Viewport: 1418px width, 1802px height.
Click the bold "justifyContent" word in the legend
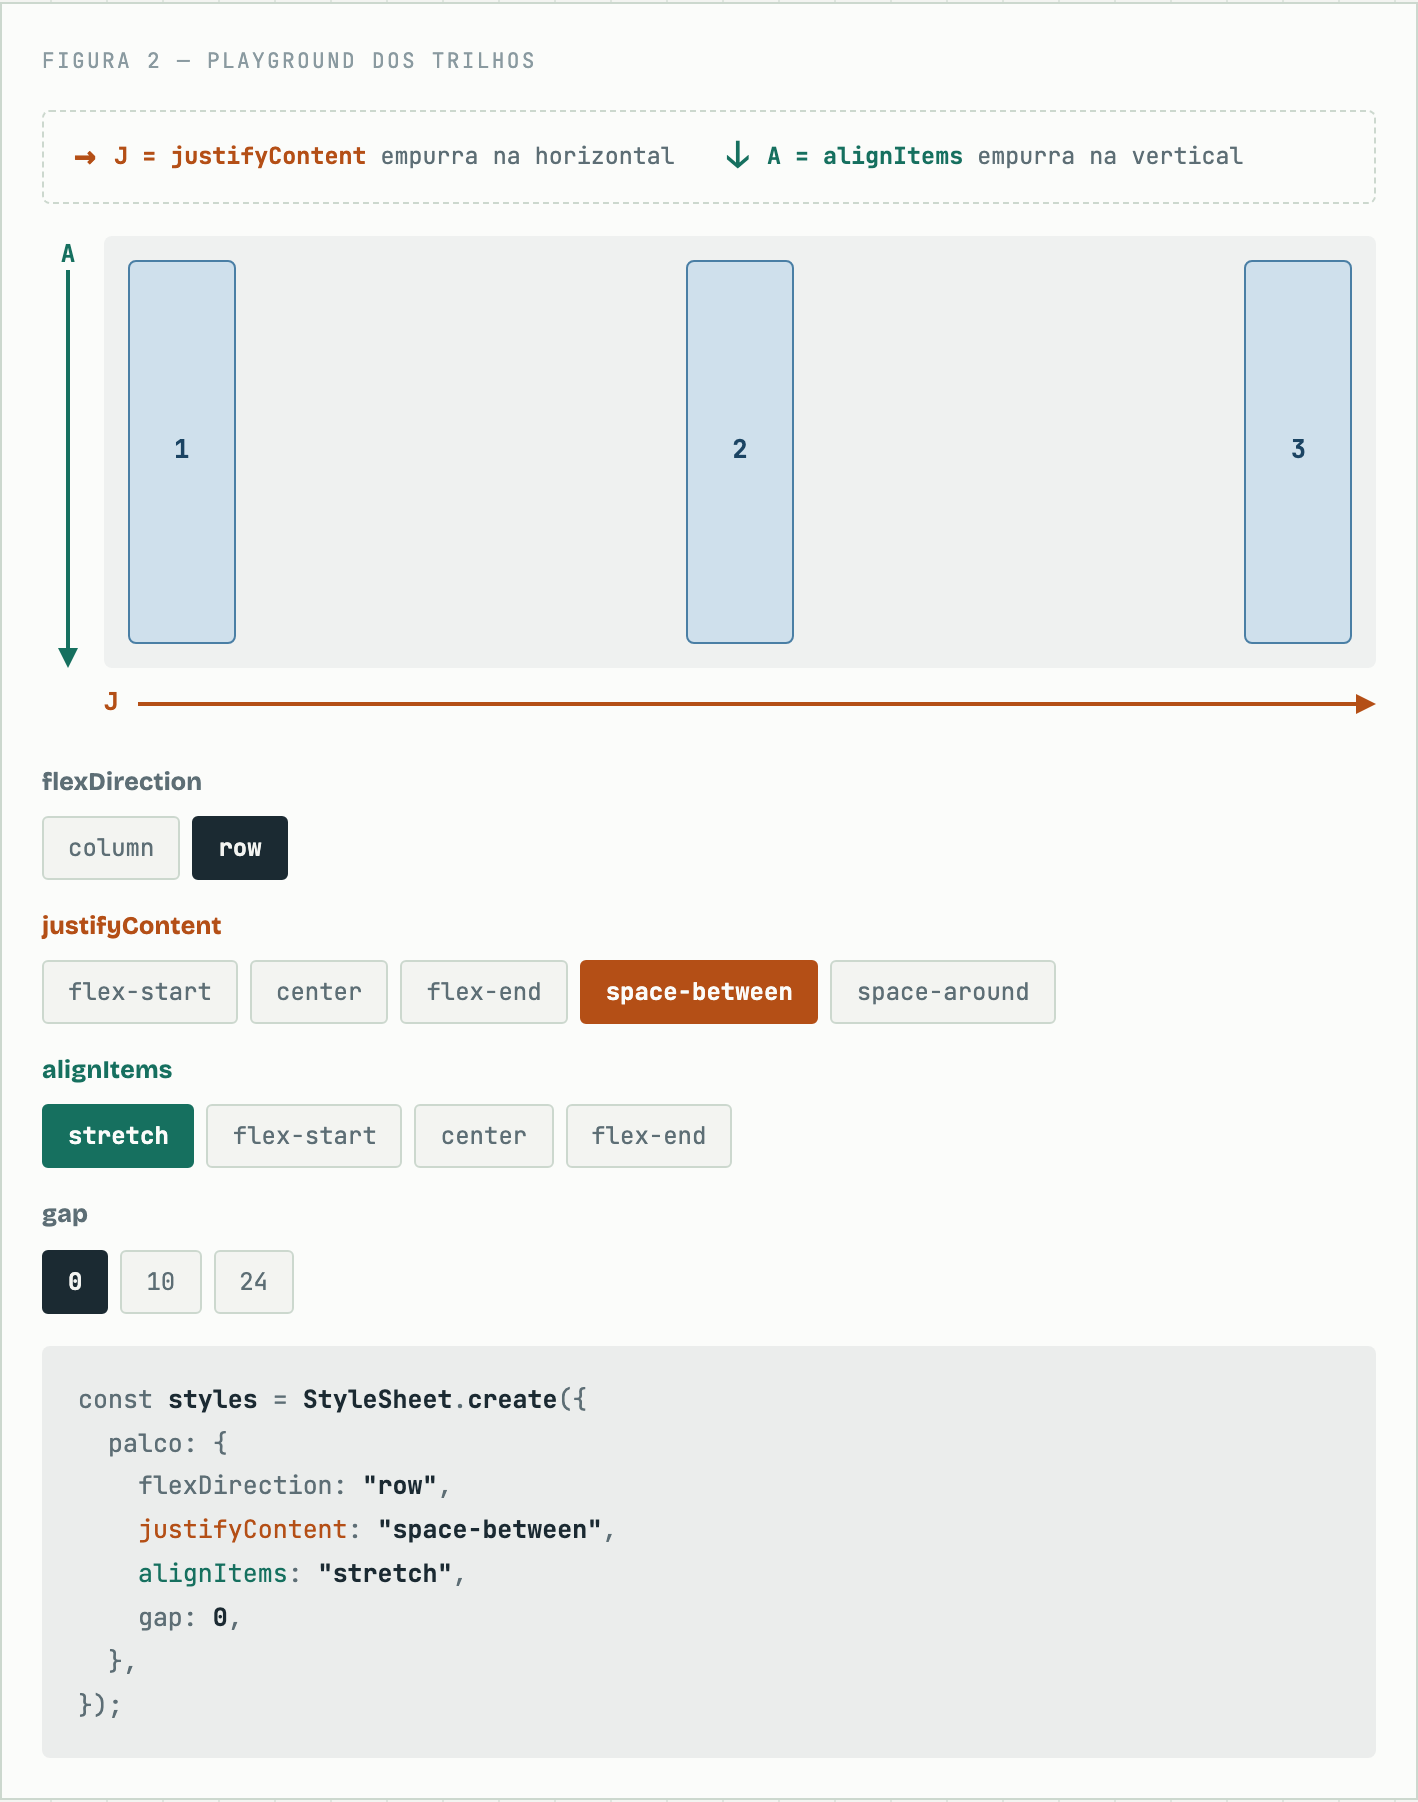(x=268, y=156)
